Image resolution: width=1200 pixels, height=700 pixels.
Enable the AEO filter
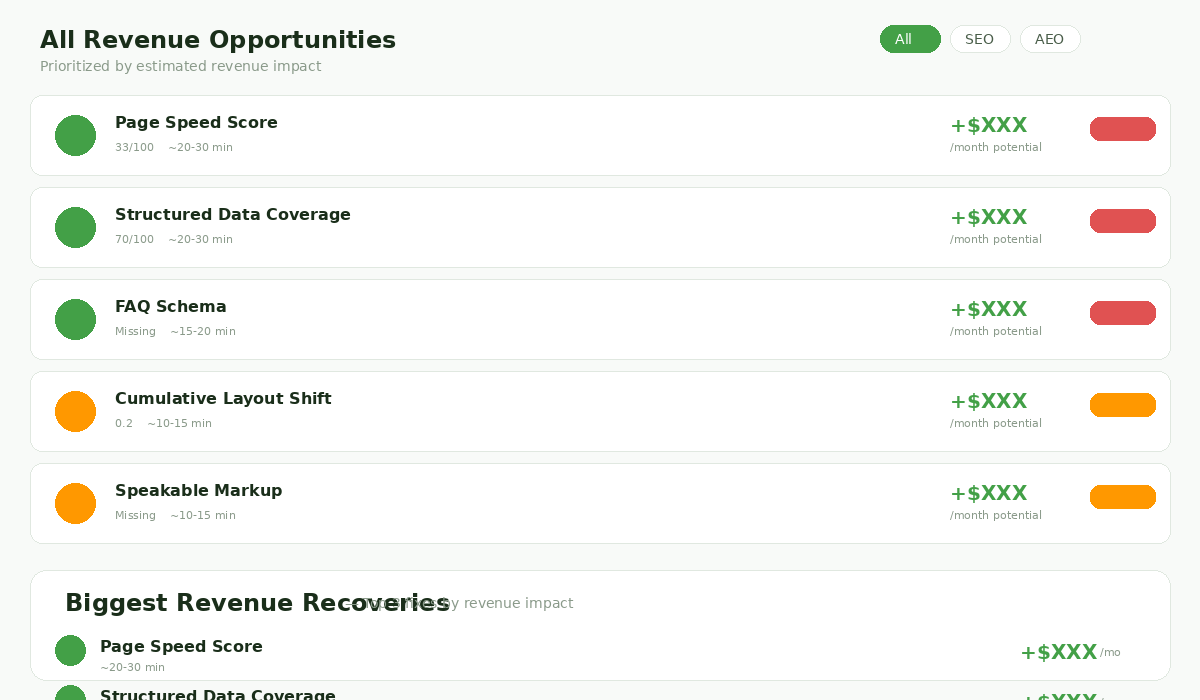[1050, 39]
